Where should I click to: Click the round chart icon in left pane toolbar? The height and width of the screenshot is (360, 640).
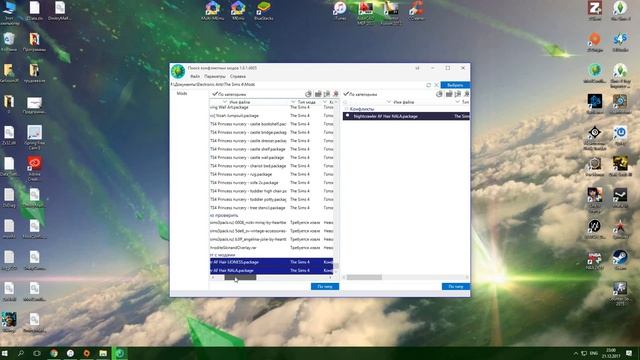coord(309,94)
